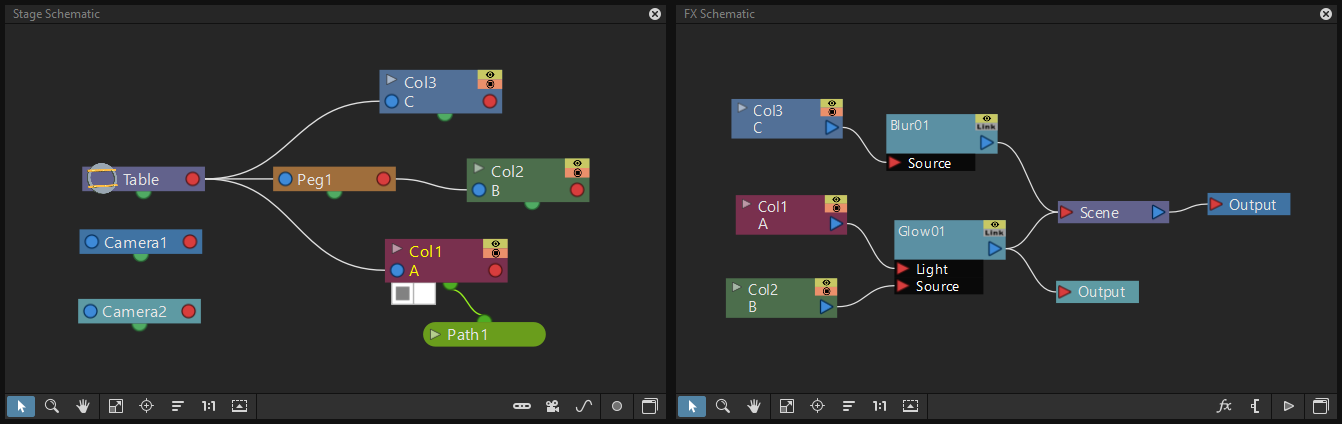
Task: Choose Selection mode in Stage Schematic toolbar
Action: [x=21, y=406]
